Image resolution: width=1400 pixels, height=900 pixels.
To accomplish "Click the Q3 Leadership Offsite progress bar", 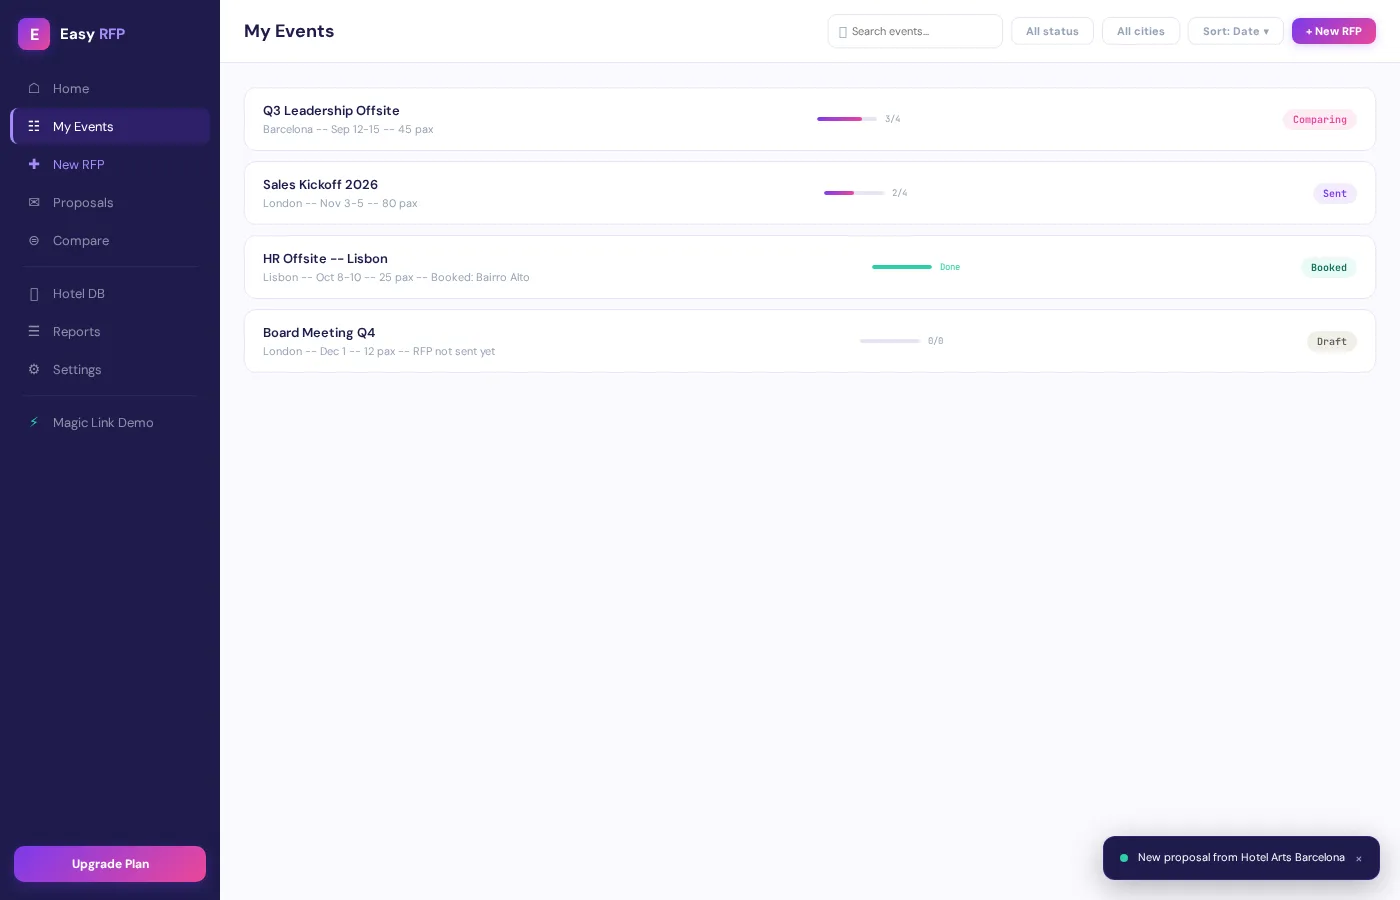I will 847,119.
